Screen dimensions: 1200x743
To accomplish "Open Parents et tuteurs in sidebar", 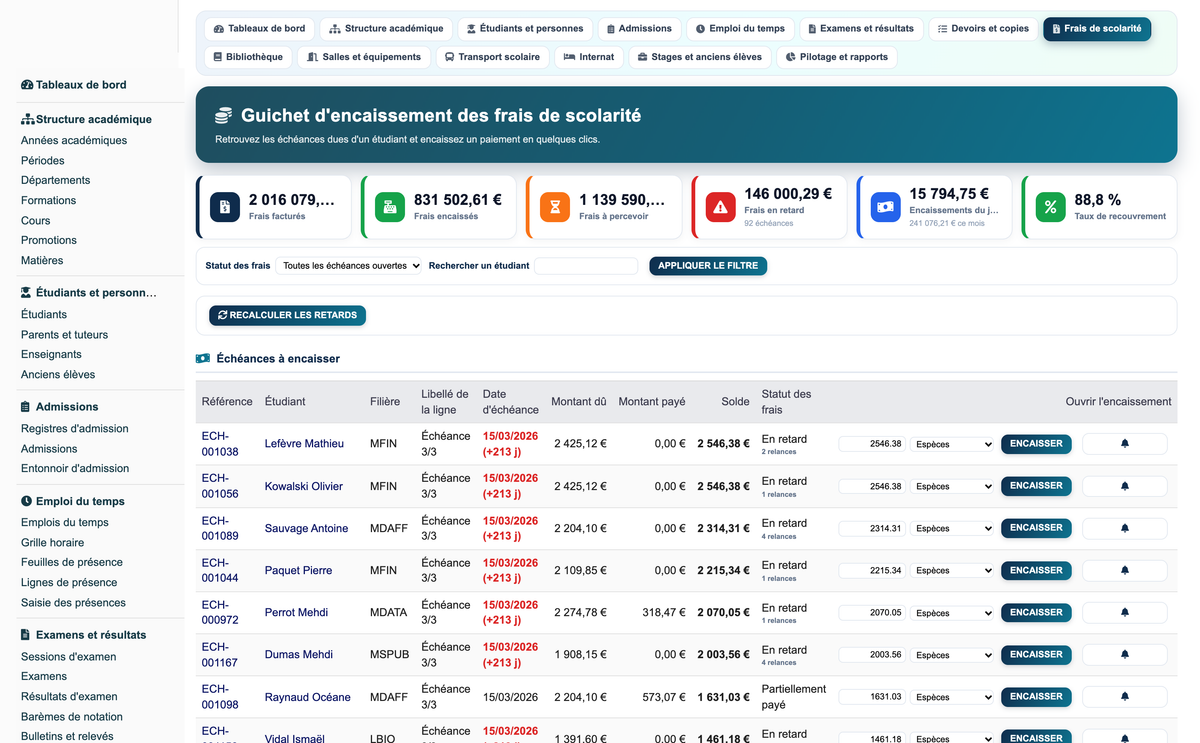I will pyautogui.click(x=64, y=334).
